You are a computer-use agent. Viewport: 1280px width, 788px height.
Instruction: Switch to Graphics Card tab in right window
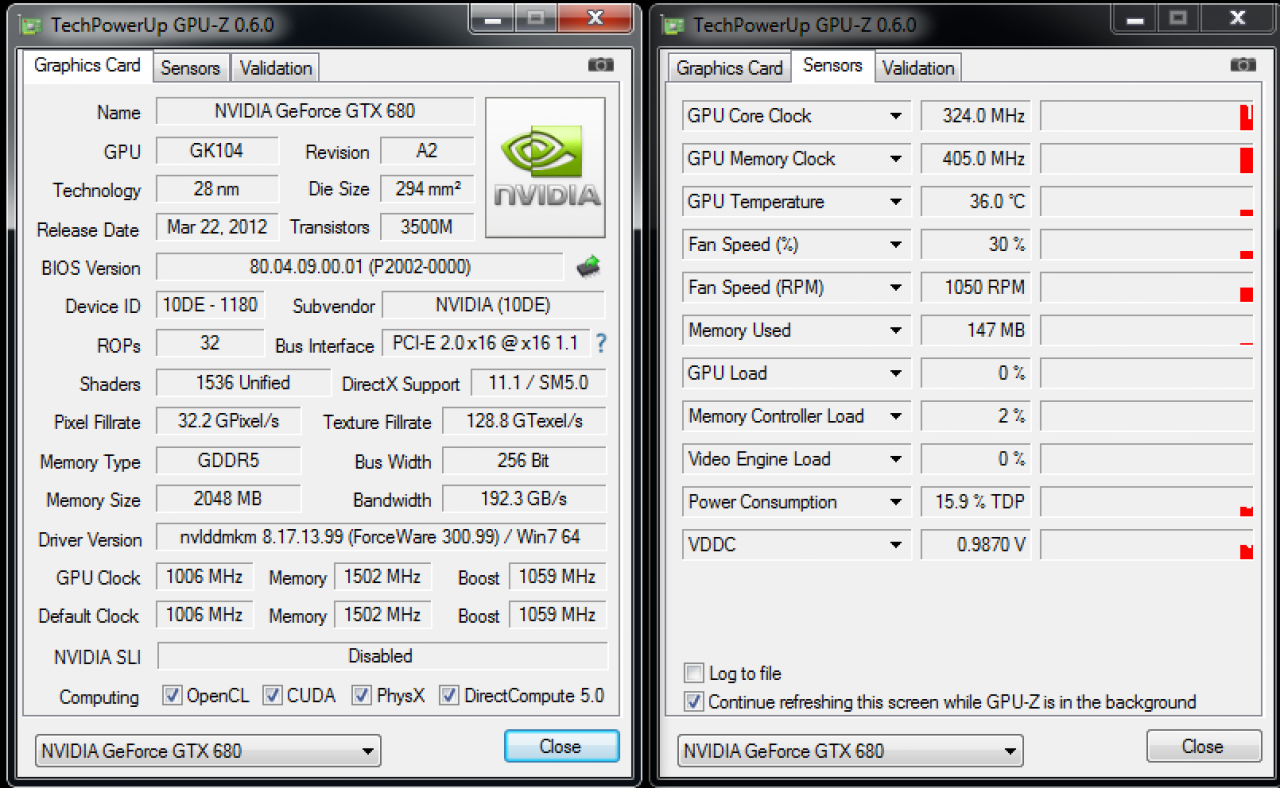729,68
